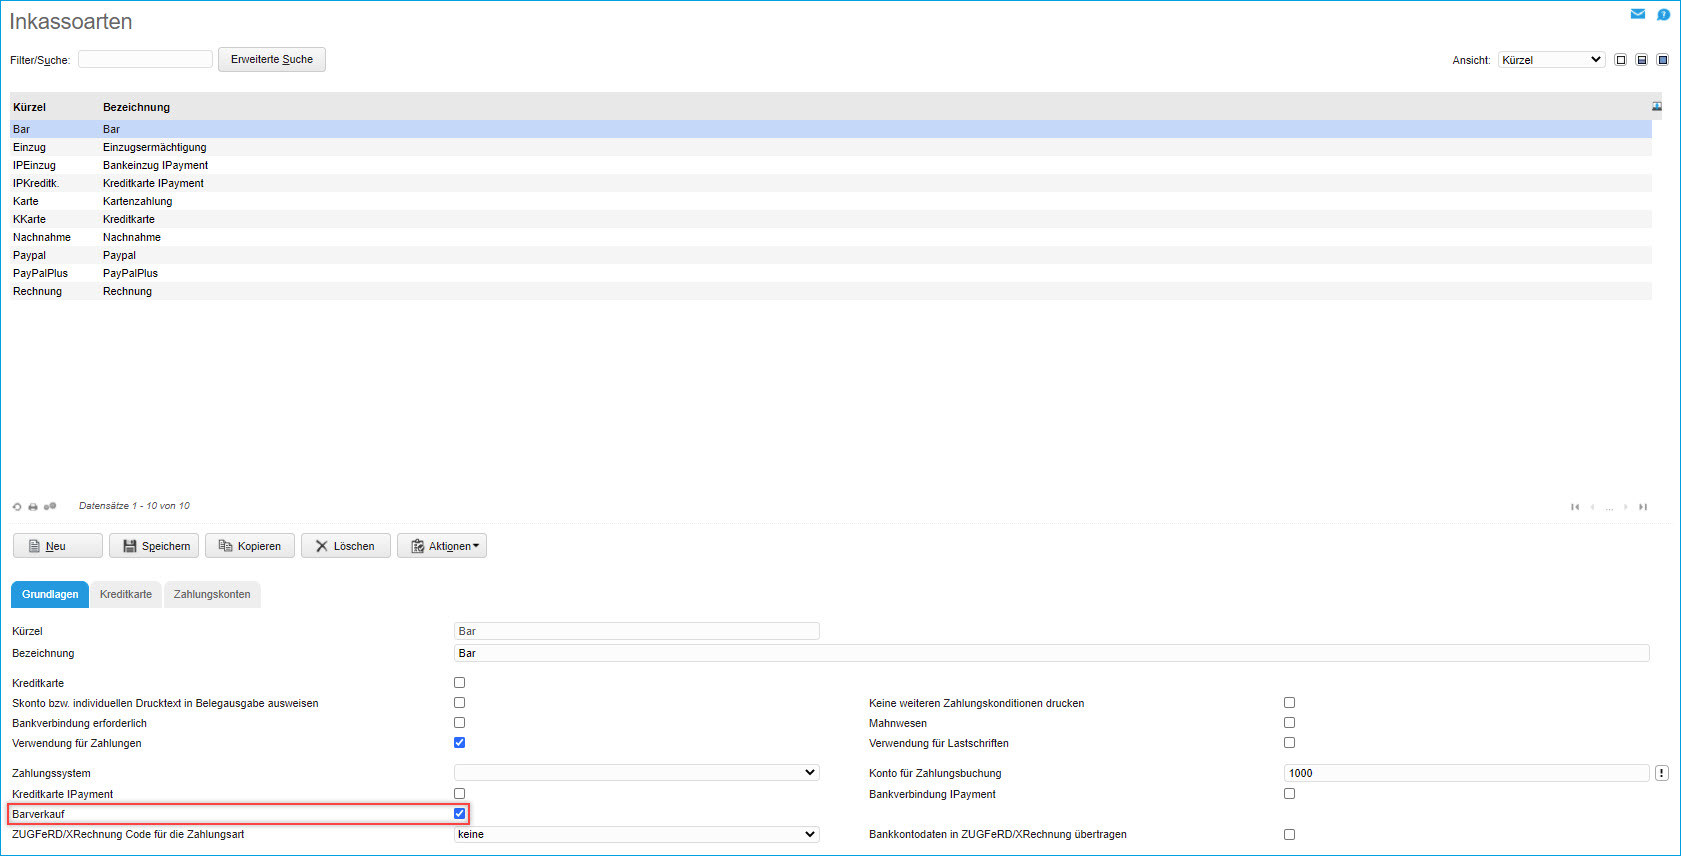
Task: Click the Kopieren button
Action: (250, 546)
